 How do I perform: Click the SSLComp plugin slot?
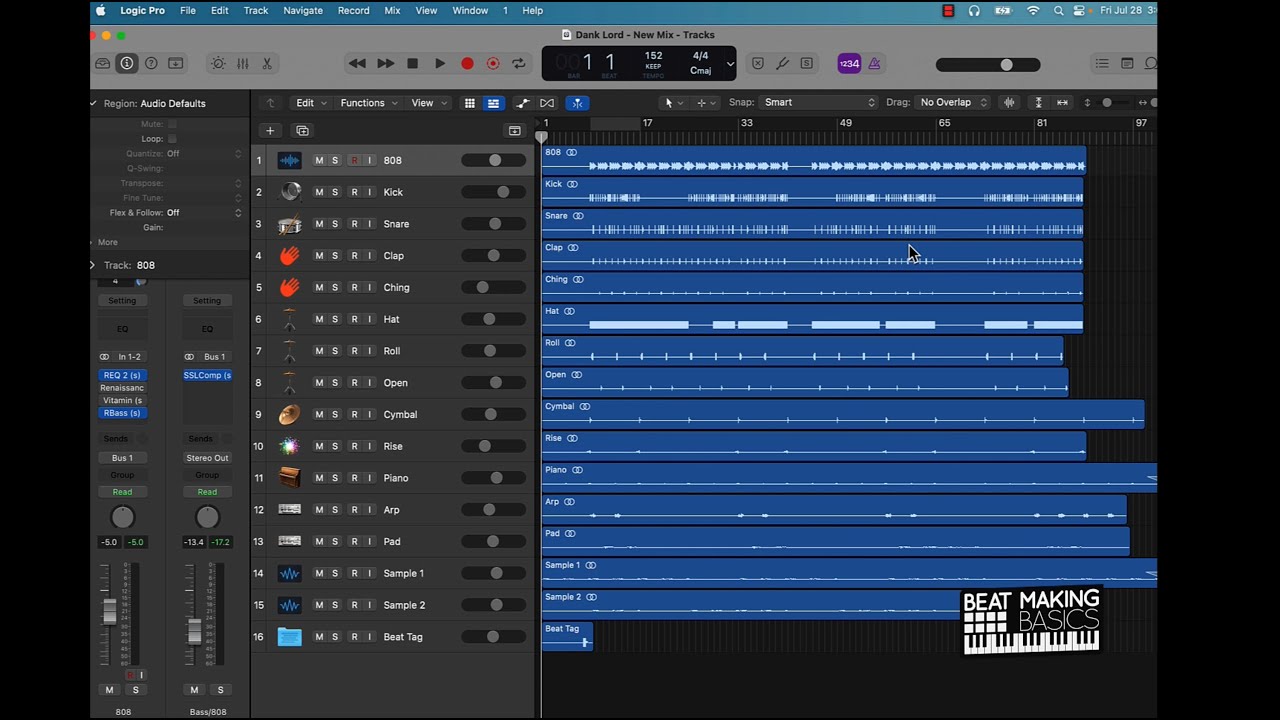coord(207,375)
